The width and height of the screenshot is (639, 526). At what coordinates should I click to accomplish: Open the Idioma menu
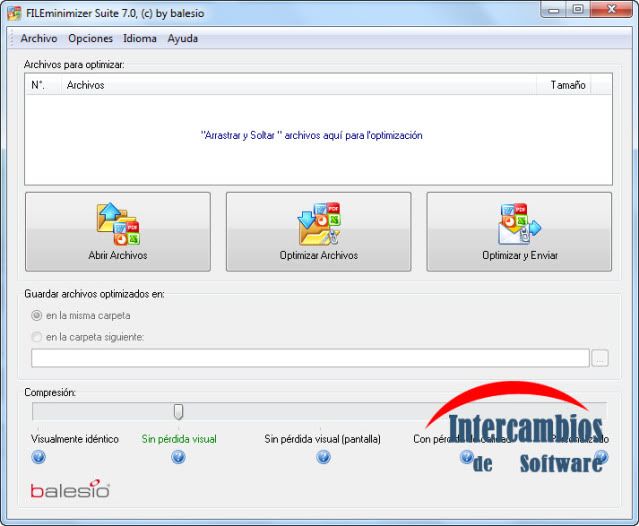click(140, 38)
